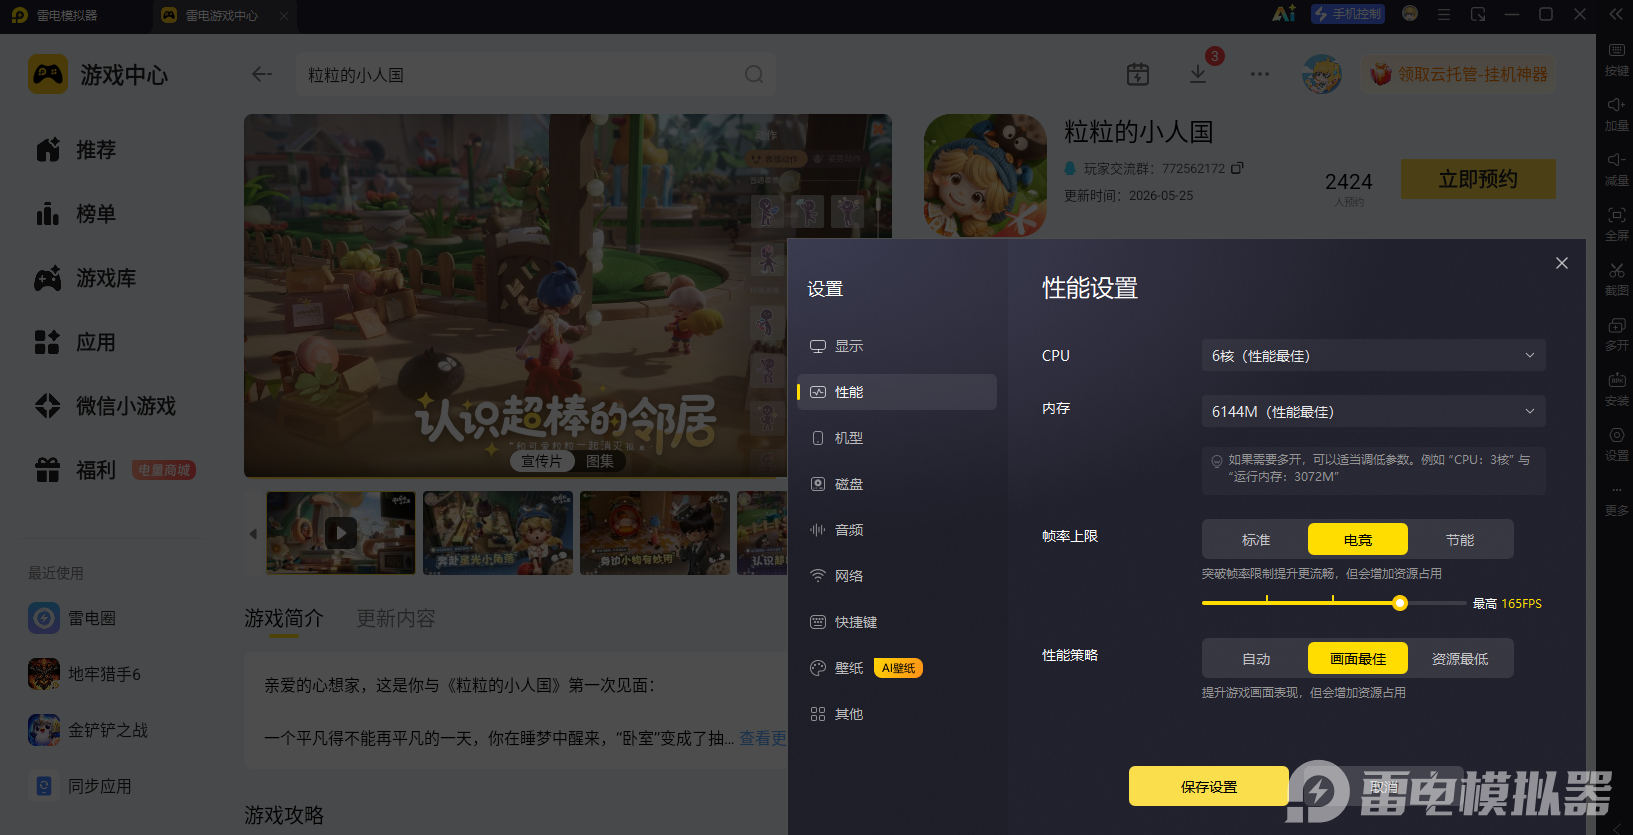Screen dimensions: 1633x835
Task: Expand the CPU cores dropdown
Action: [x=1373, y=355]
